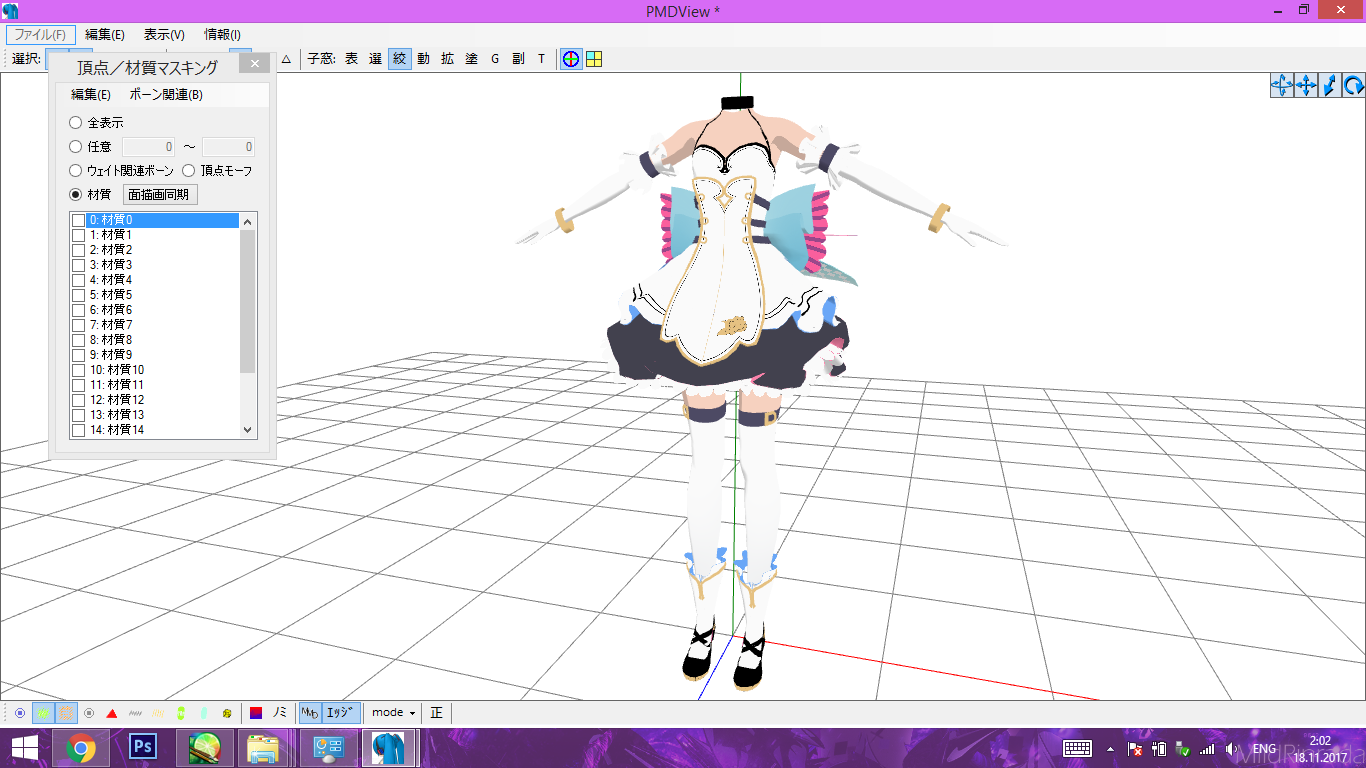
Task: Open the ファイル(F) menu
Action: (40, 34)
